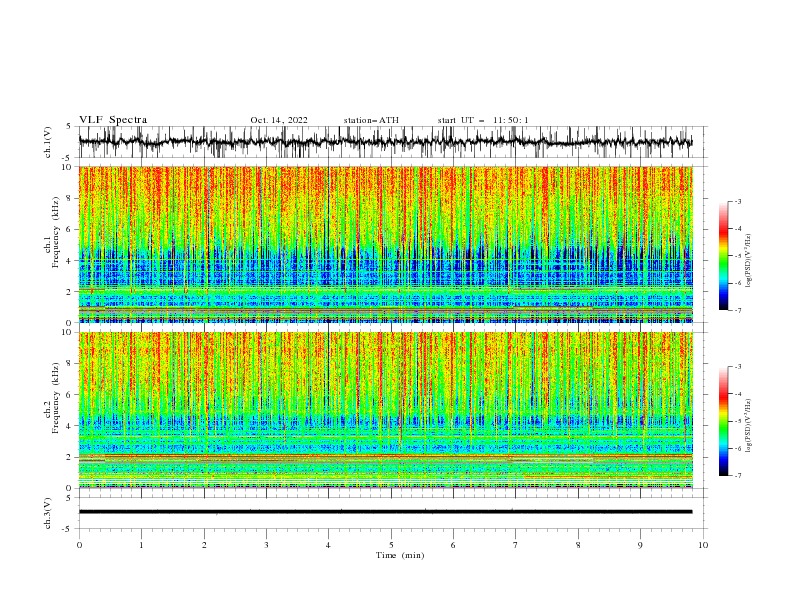Click the lower PSD color scale bar

[x=723, y=421]
